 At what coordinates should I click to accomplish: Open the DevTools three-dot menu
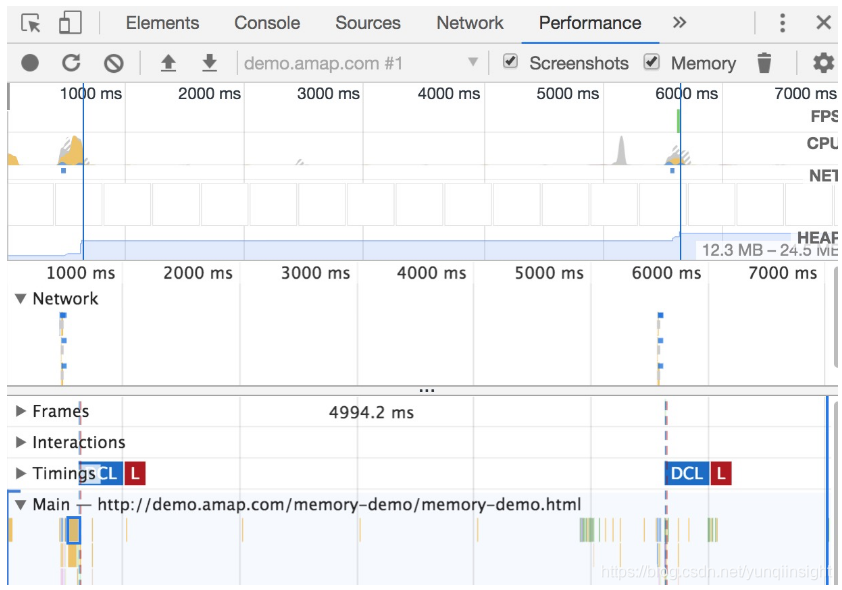coord(782,23)
